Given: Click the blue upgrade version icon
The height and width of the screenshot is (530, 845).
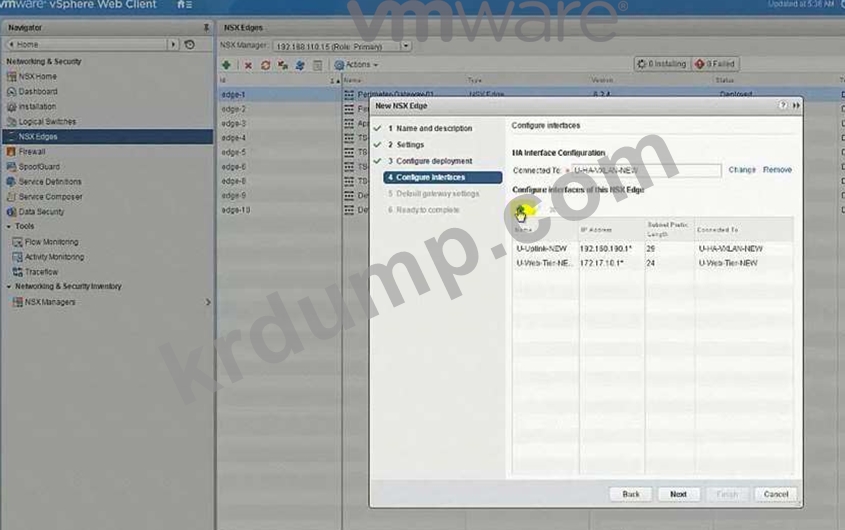Looking at the screenshot, I should click(300, 65).
